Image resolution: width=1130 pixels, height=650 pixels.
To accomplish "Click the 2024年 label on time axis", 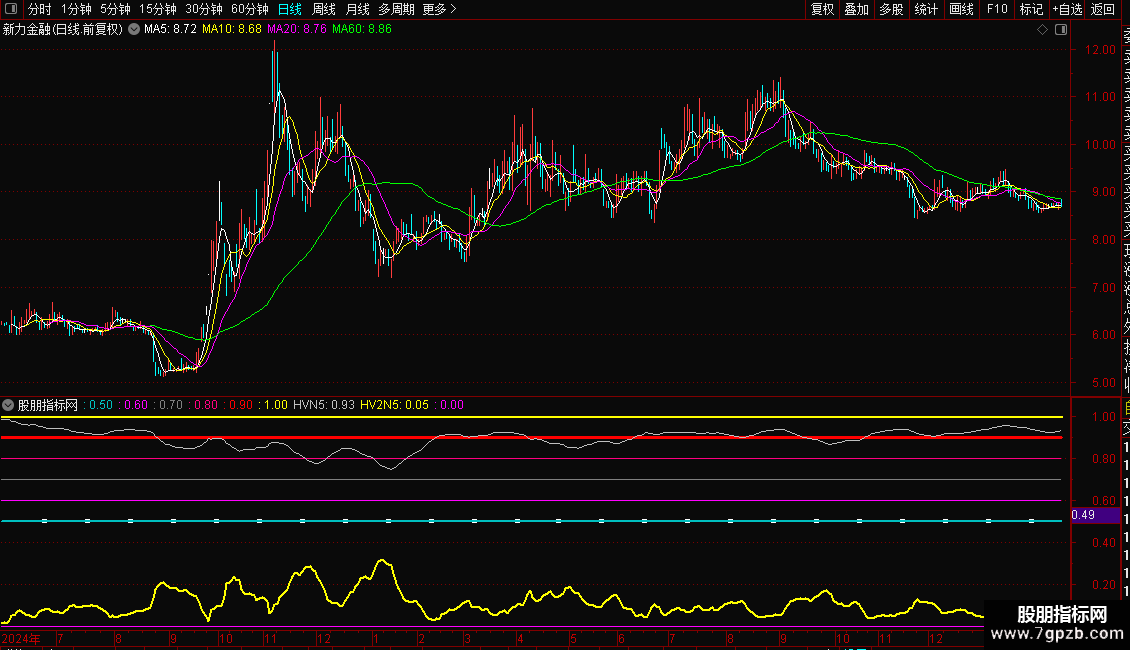I will point(22,638).
